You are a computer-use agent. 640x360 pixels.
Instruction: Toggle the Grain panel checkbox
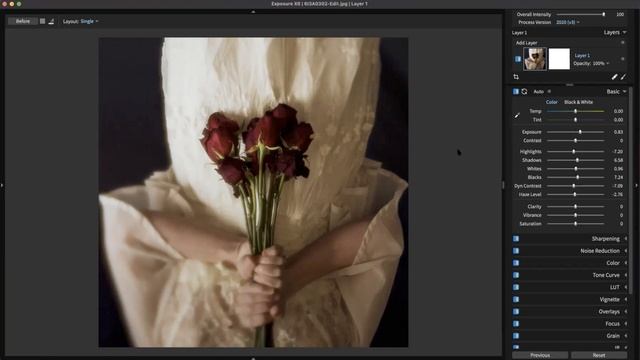pos(516,336)
